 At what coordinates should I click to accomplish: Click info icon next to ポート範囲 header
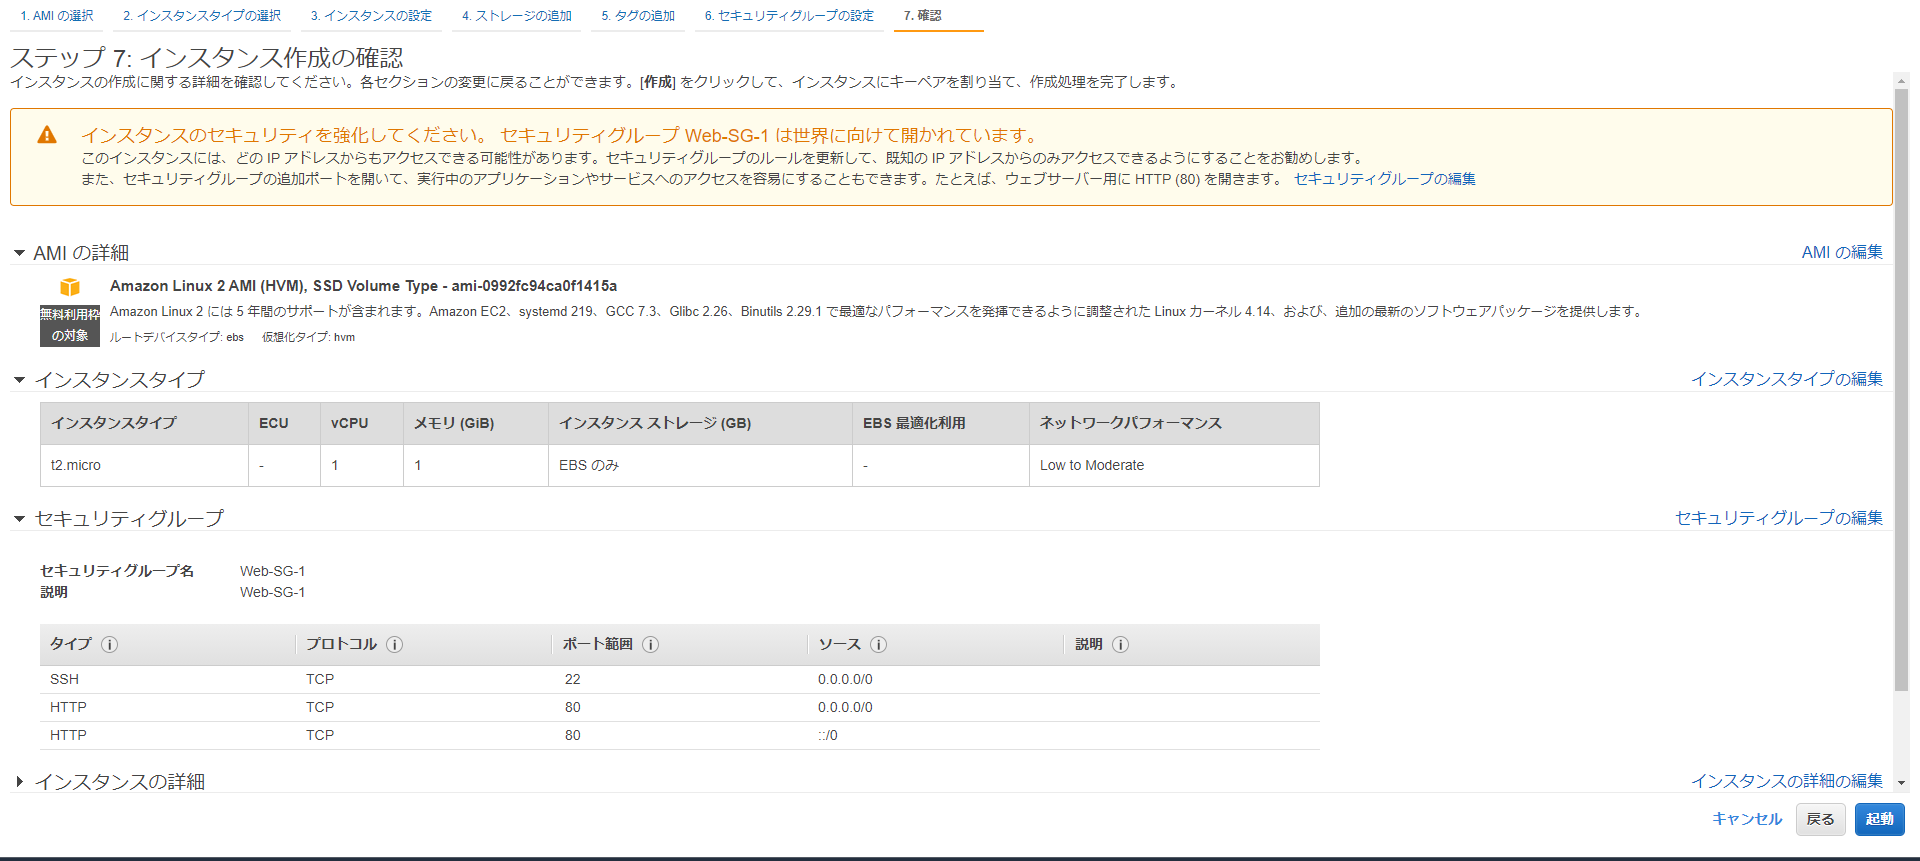tap(651, 645)
